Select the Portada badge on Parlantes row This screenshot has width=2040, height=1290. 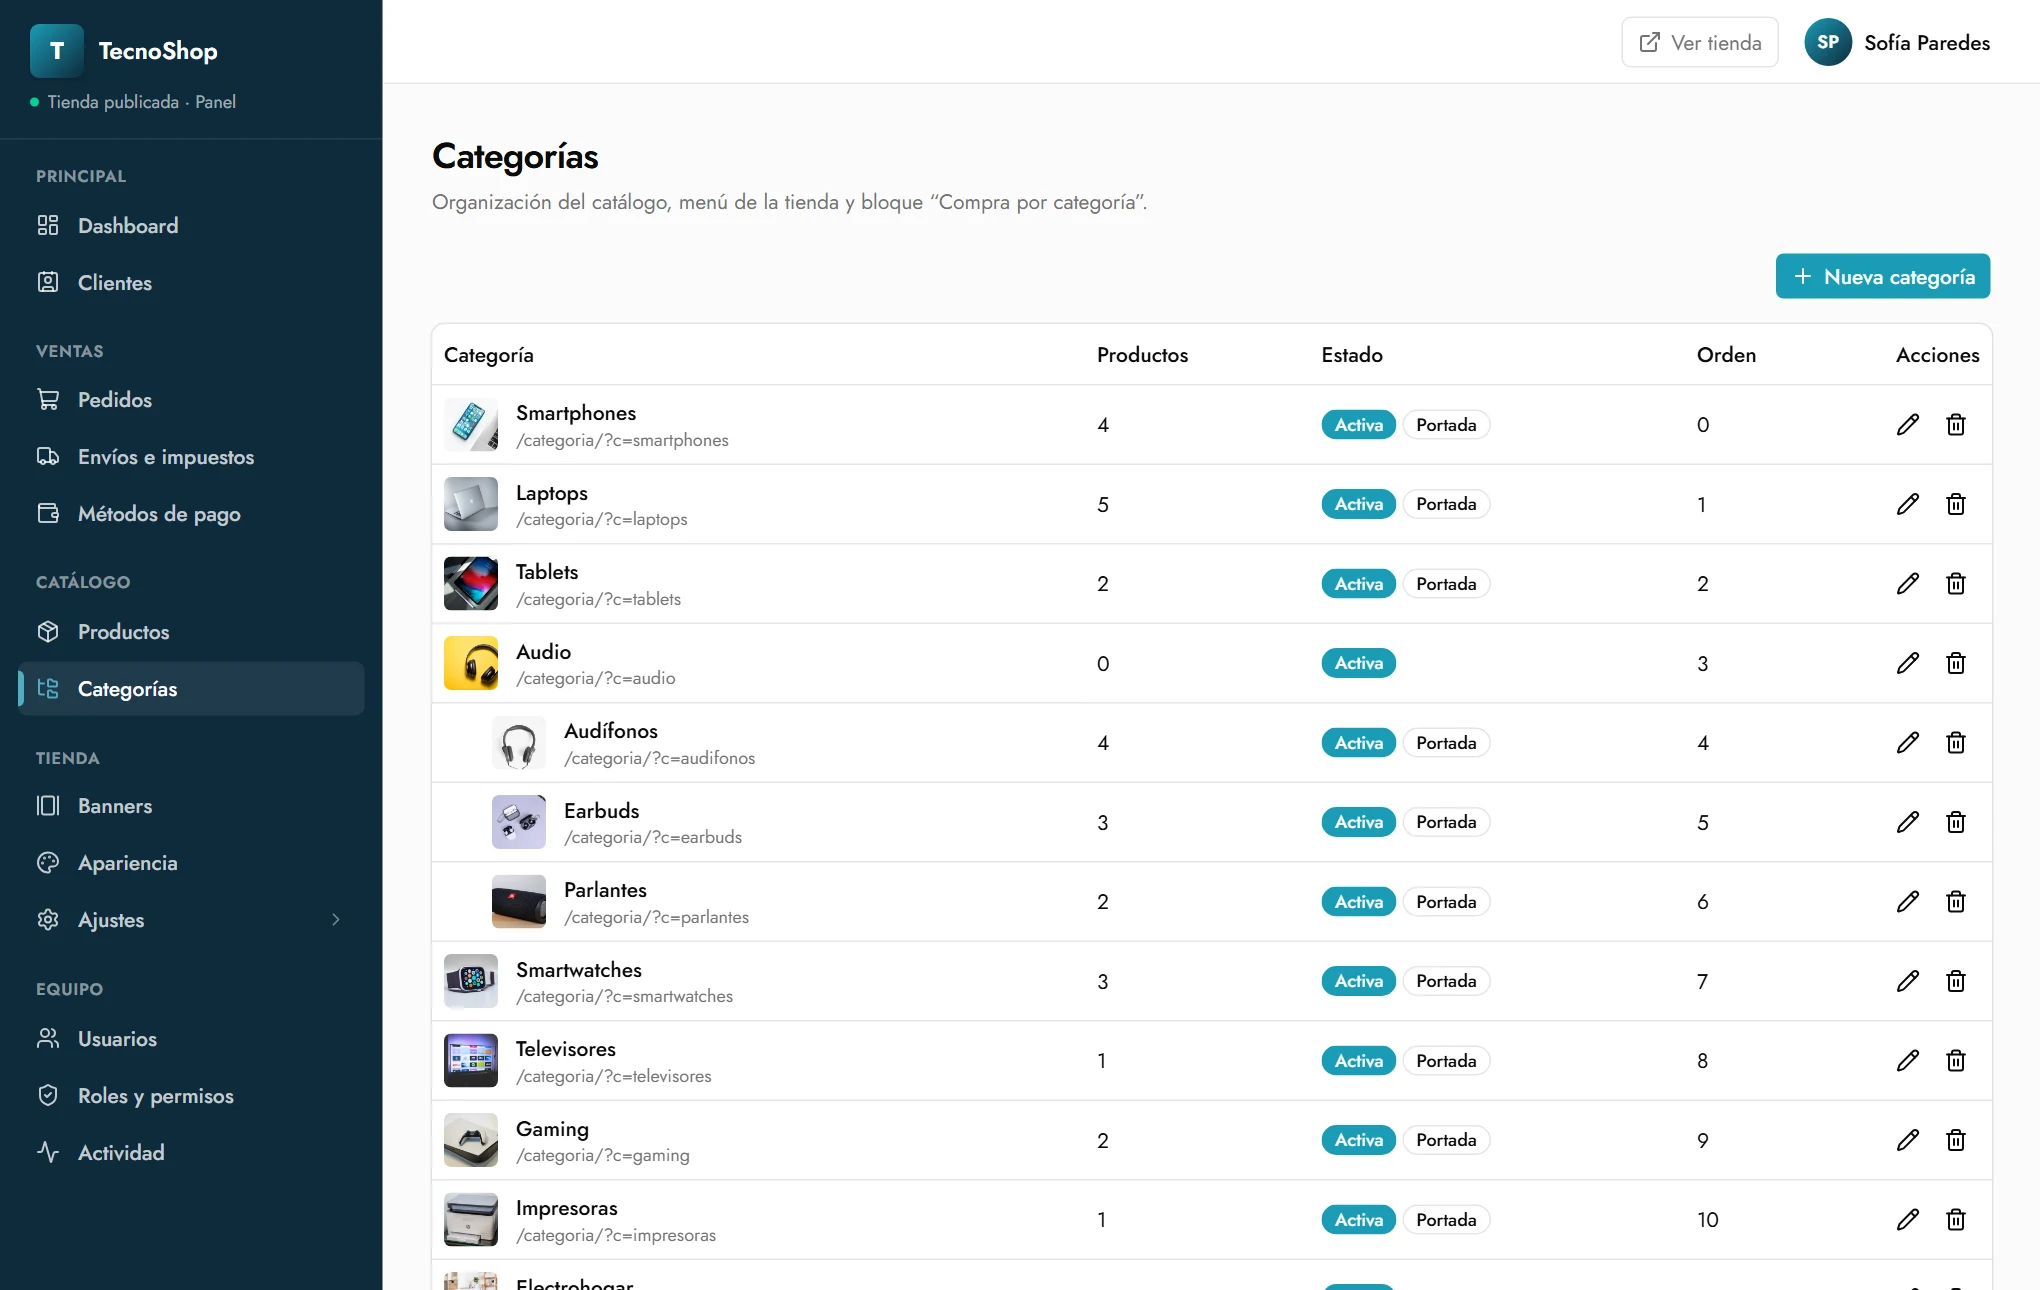1446,902
